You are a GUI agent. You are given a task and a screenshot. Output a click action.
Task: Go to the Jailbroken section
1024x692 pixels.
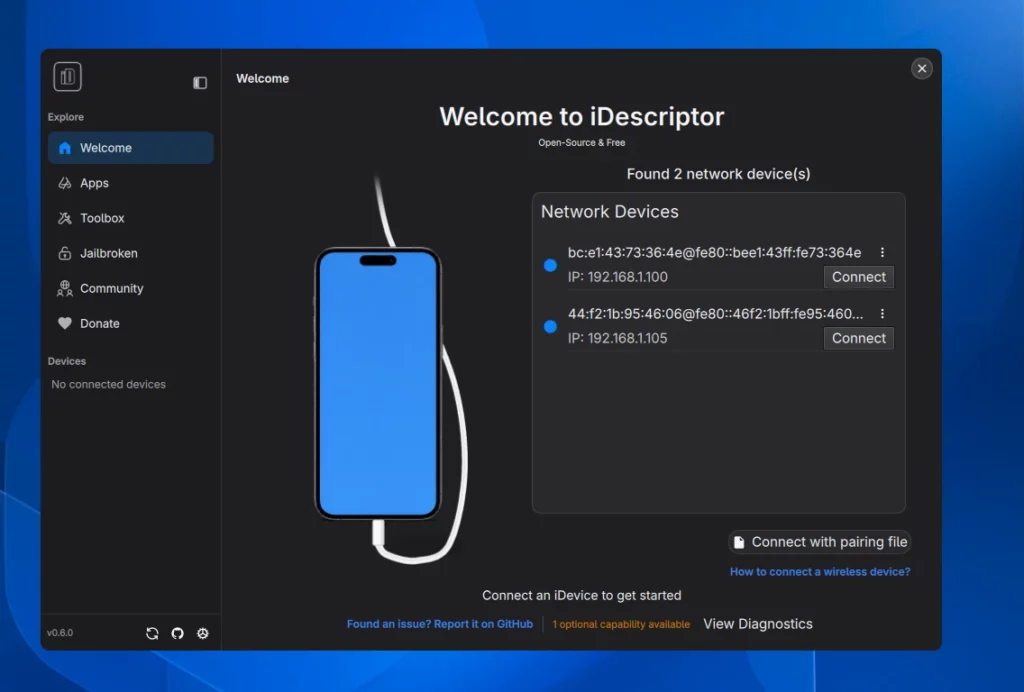[x=131, y=253]
